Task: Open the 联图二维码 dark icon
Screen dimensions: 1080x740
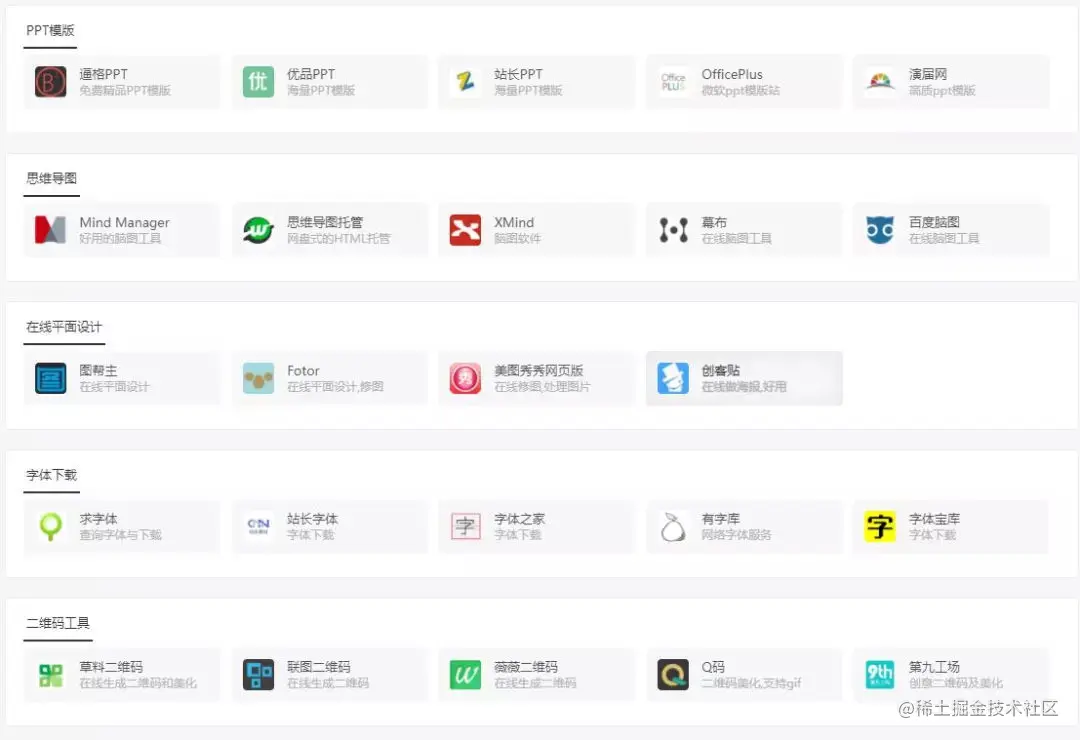Action: click(258, 675)
